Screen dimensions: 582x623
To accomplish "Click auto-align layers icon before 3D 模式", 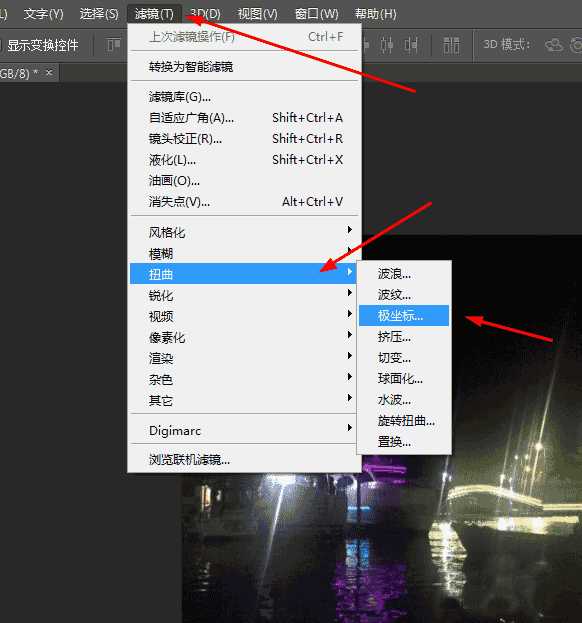I will (x=451, y=45).
